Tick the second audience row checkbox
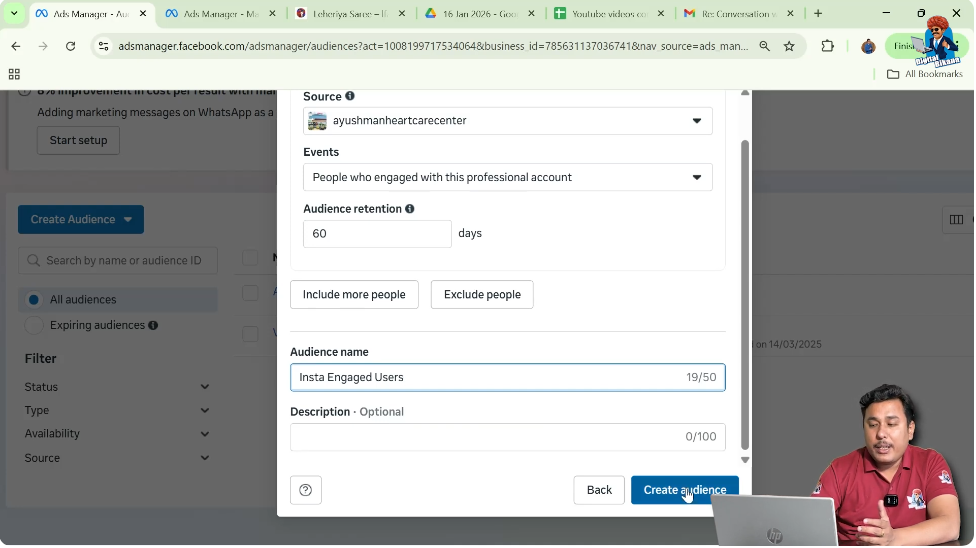Image resolution: width=976 pixels, height=548 pixels. click(x=250, y=333)
